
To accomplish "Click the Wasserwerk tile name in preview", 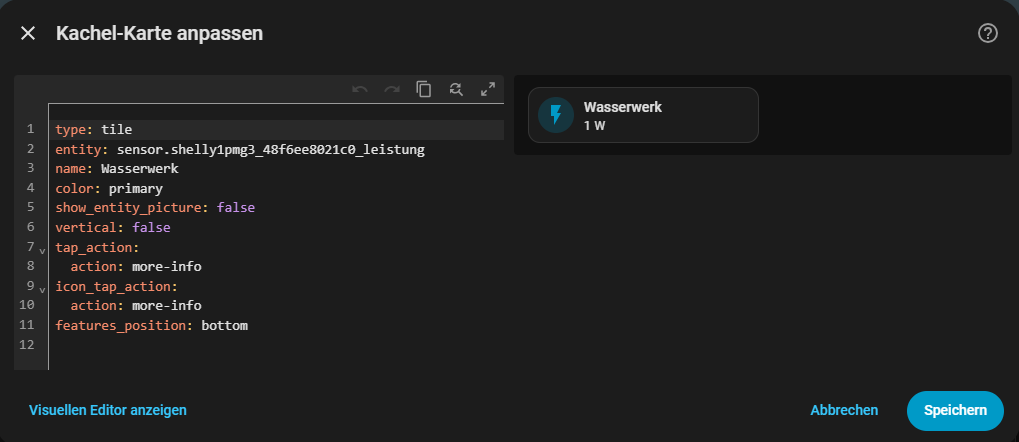I will [622, 107].
